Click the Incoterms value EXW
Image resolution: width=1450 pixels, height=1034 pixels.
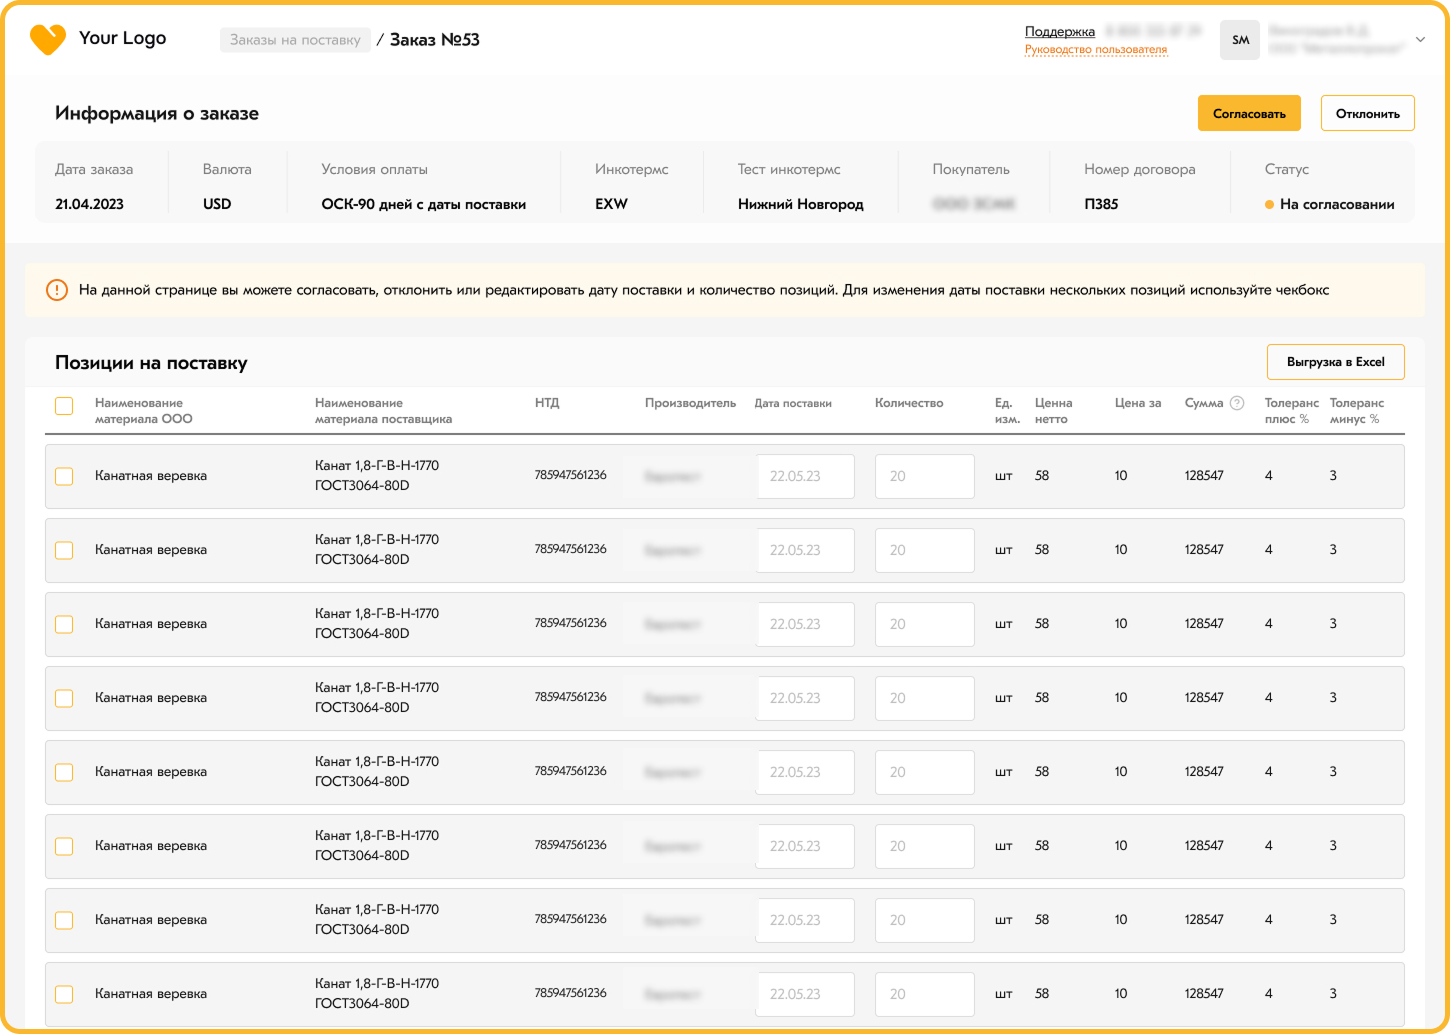tap(611, 204)
